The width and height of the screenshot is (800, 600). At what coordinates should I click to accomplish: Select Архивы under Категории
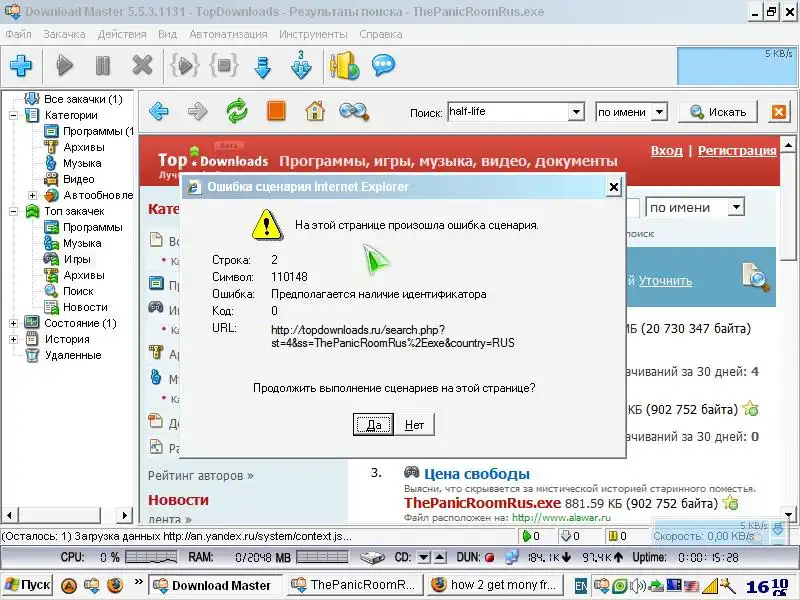click(84, 147)
